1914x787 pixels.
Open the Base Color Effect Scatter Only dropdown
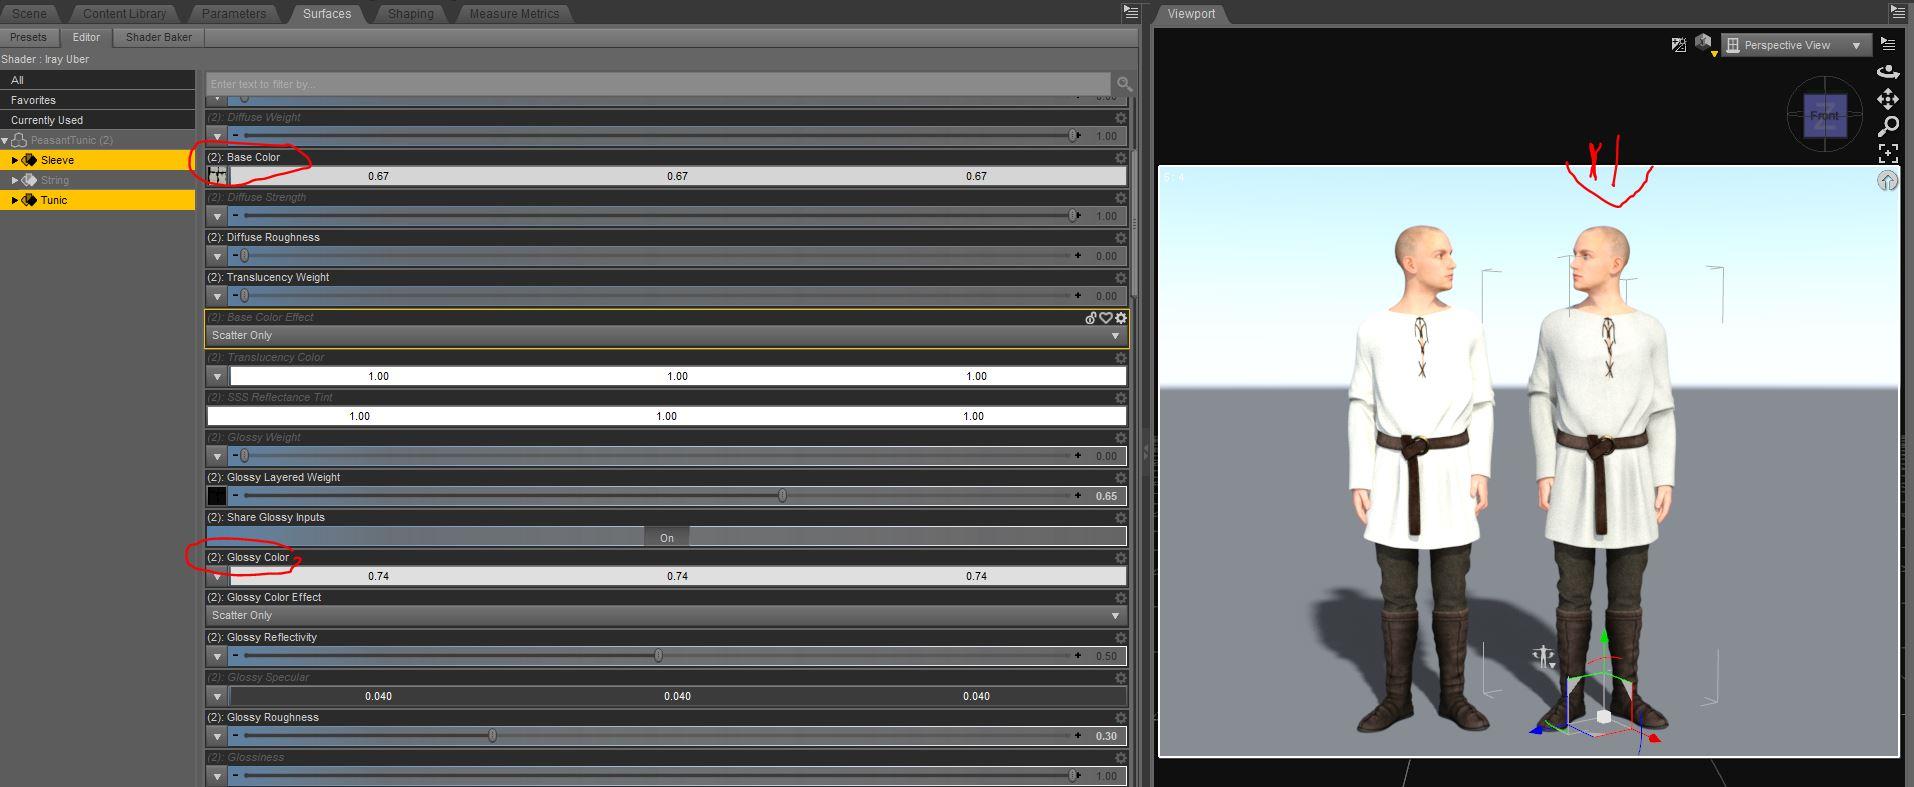pyautogui.click(x=666, y=336)
